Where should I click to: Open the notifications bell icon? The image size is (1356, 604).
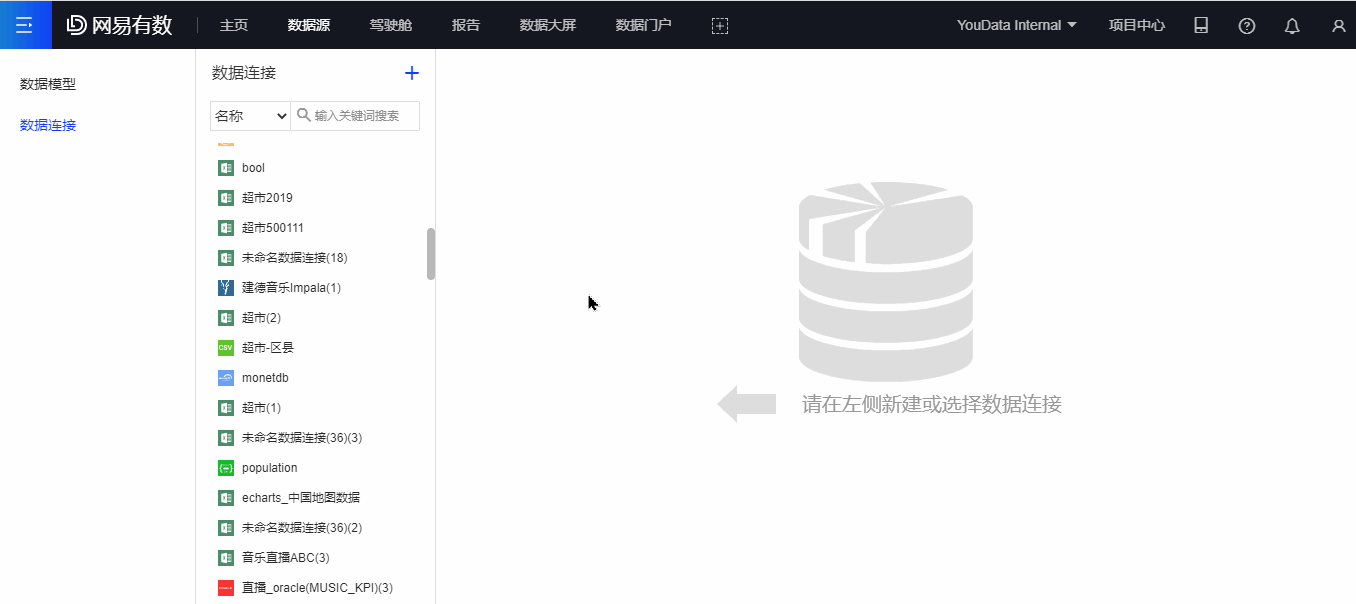(x=1291, y=26)
